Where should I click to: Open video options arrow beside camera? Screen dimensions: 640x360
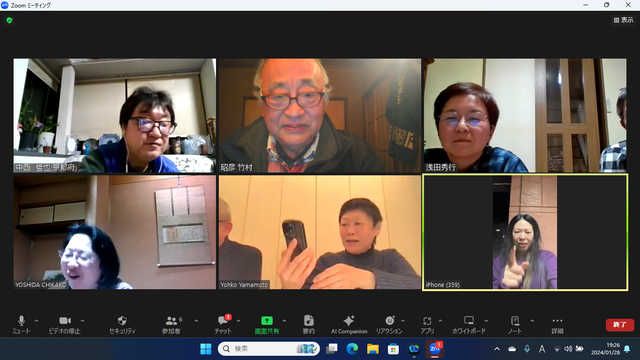[82, 321]
